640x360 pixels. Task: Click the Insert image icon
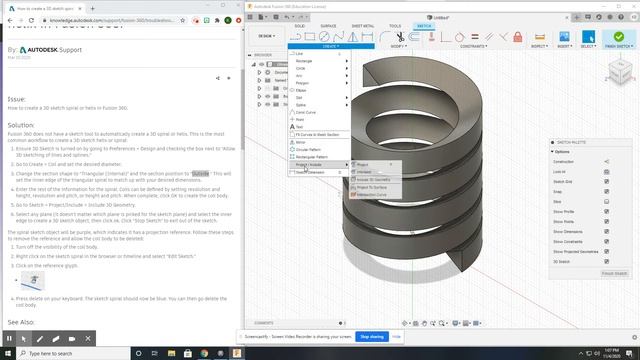point(564,37)
